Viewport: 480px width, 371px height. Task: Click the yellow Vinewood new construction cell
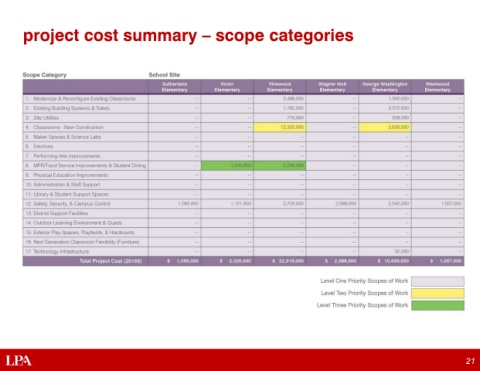[x=280, y=127]
